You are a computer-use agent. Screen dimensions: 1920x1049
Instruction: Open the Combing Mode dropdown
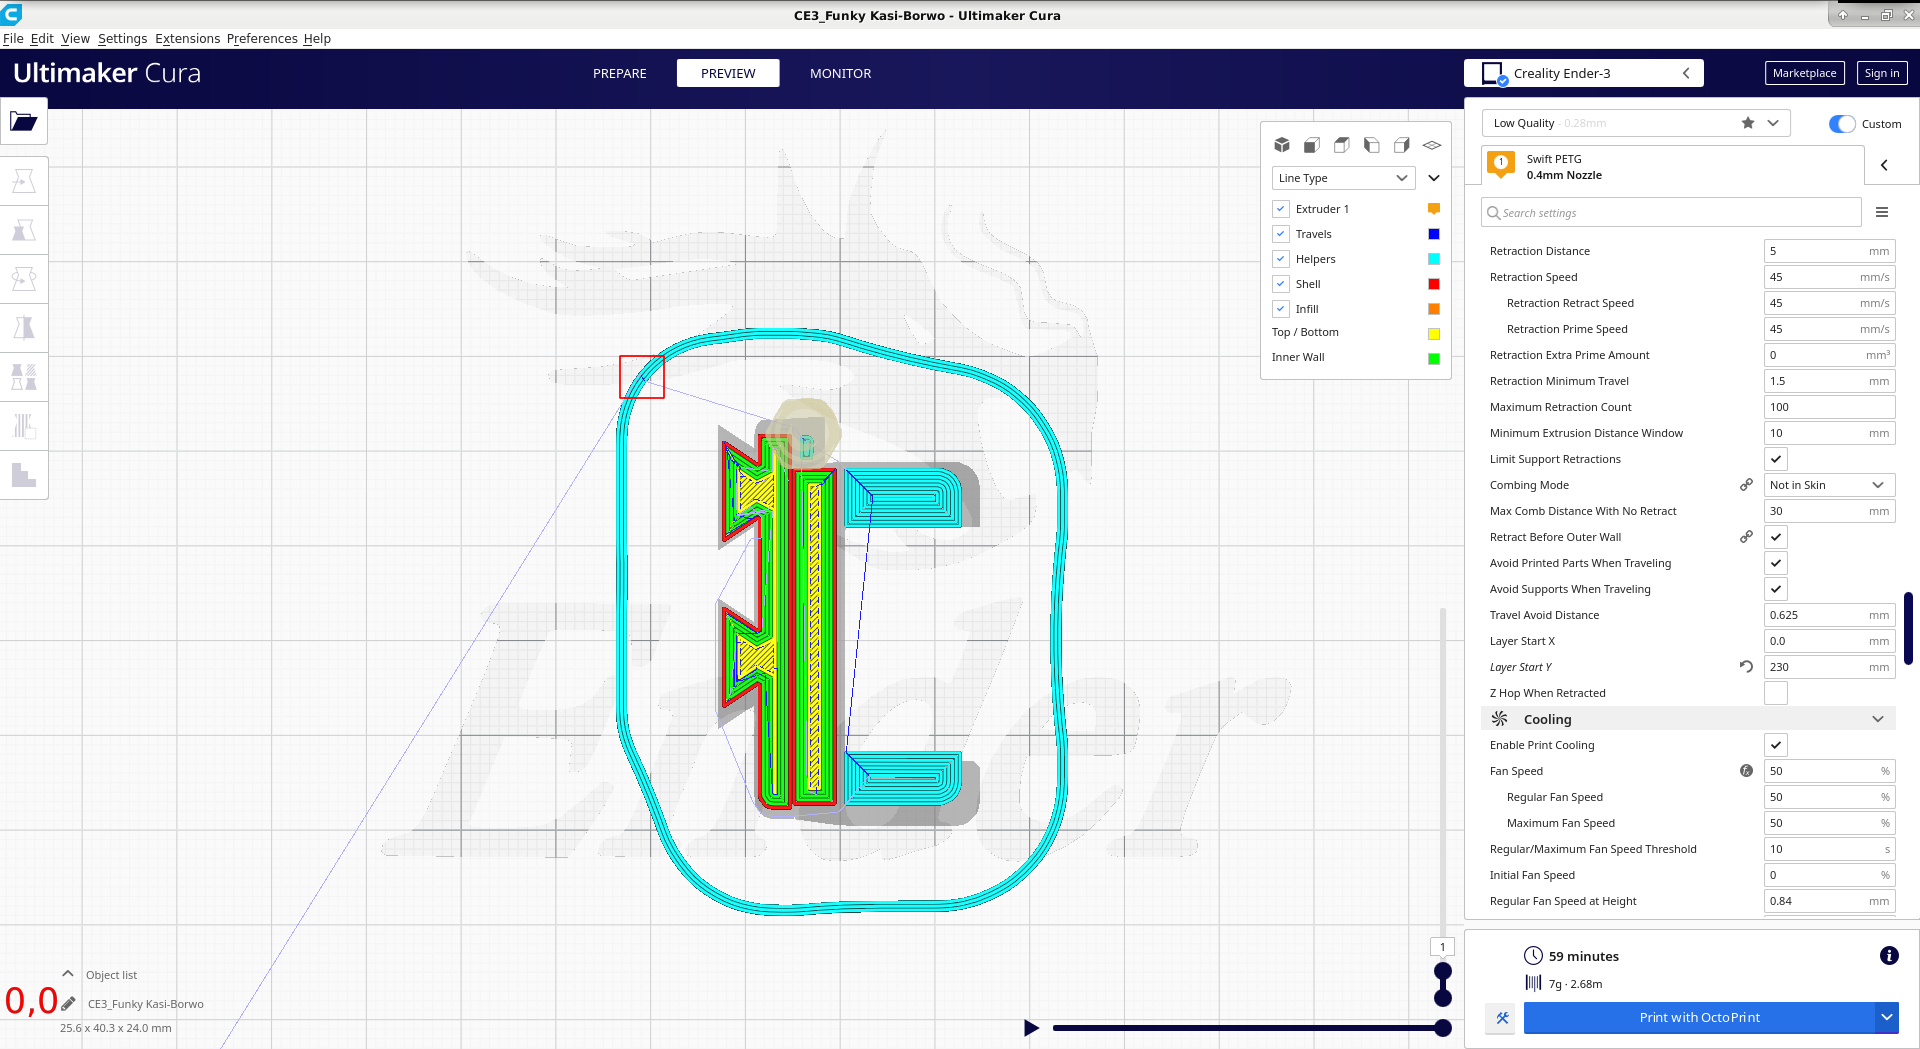pyautogui.click(x=1829, y=485)
